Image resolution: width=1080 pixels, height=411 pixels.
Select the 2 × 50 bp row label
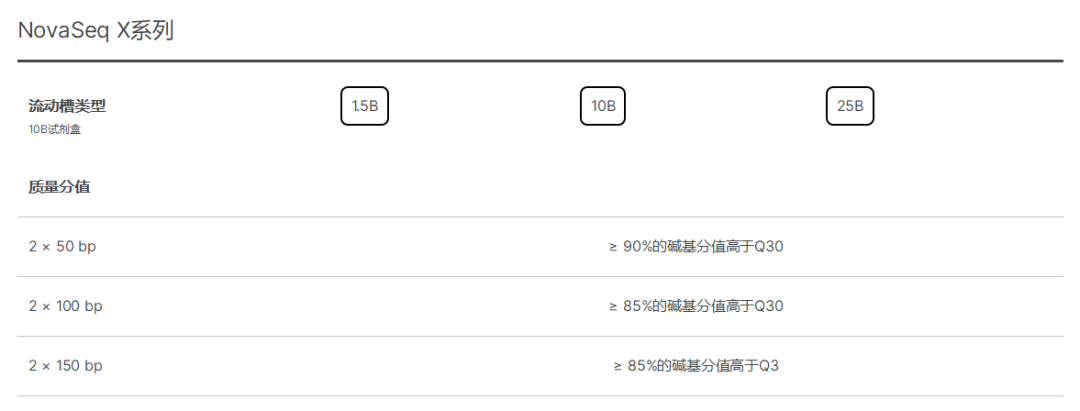[x=62, y=246]
